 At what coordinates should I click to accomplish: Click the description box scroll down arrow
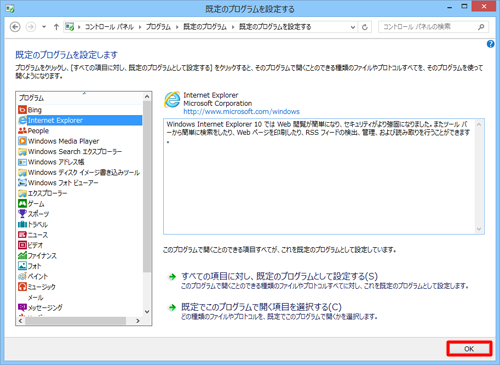click(479, 229)
